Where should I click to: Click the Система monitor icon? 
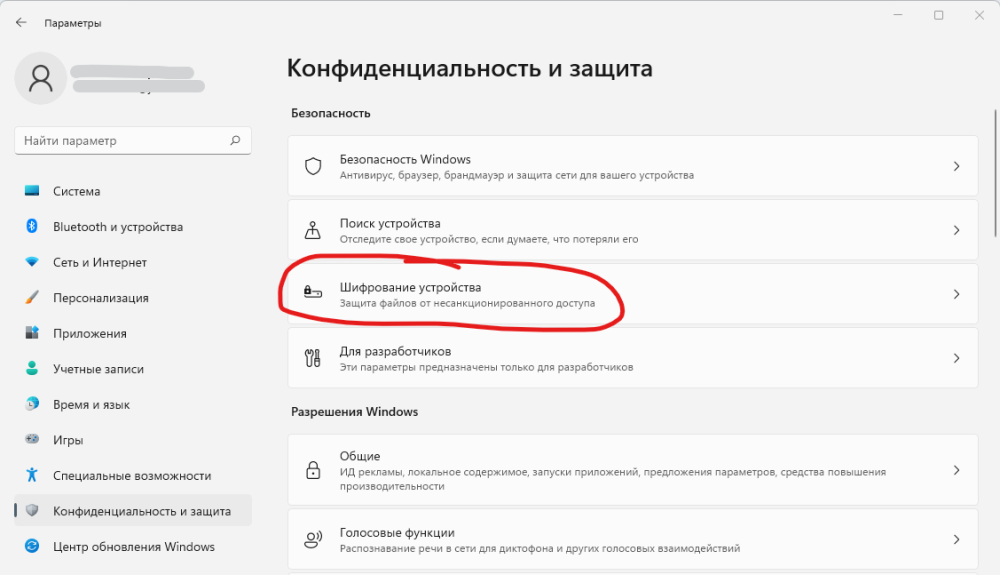pos(32,191)
